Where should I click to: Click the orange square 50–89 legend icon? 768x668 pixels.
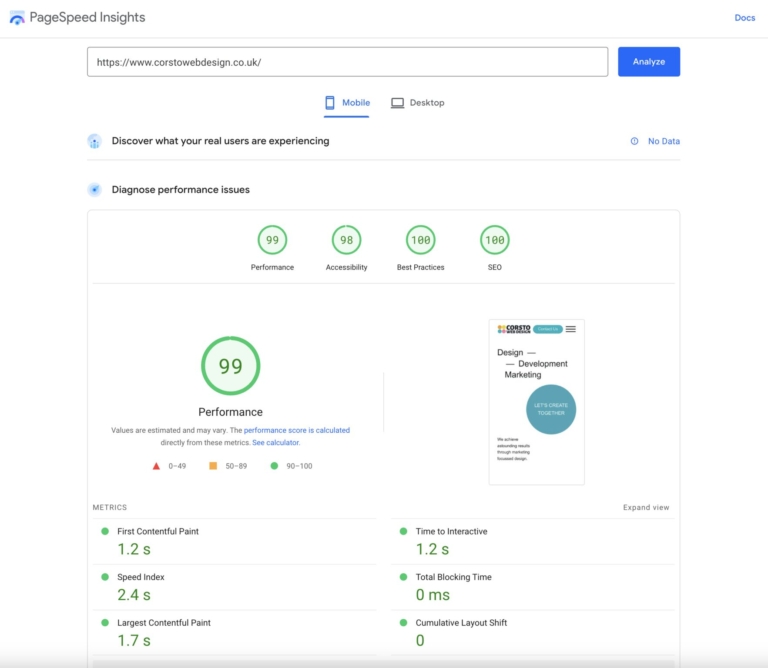[x=213, y=466]
